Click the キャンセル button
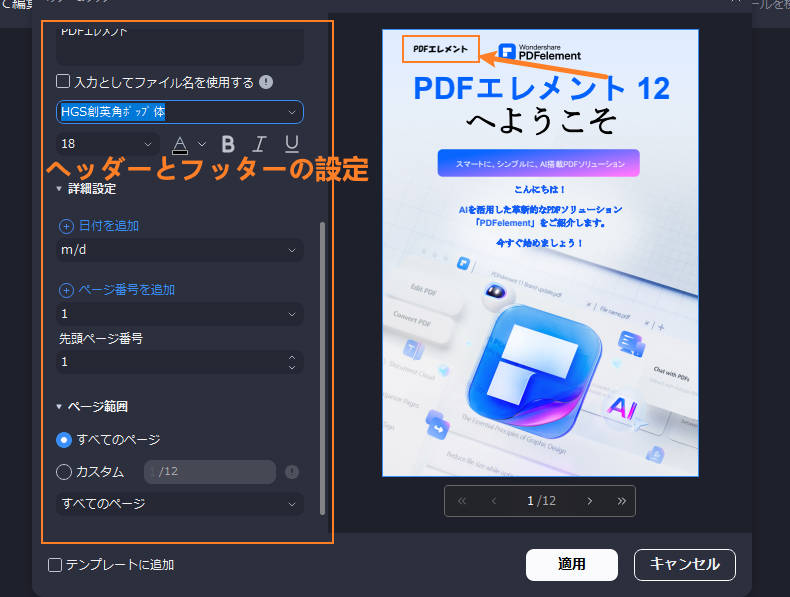Image resolution: width=790 pixels, height=597 pixels. point(685,564)
